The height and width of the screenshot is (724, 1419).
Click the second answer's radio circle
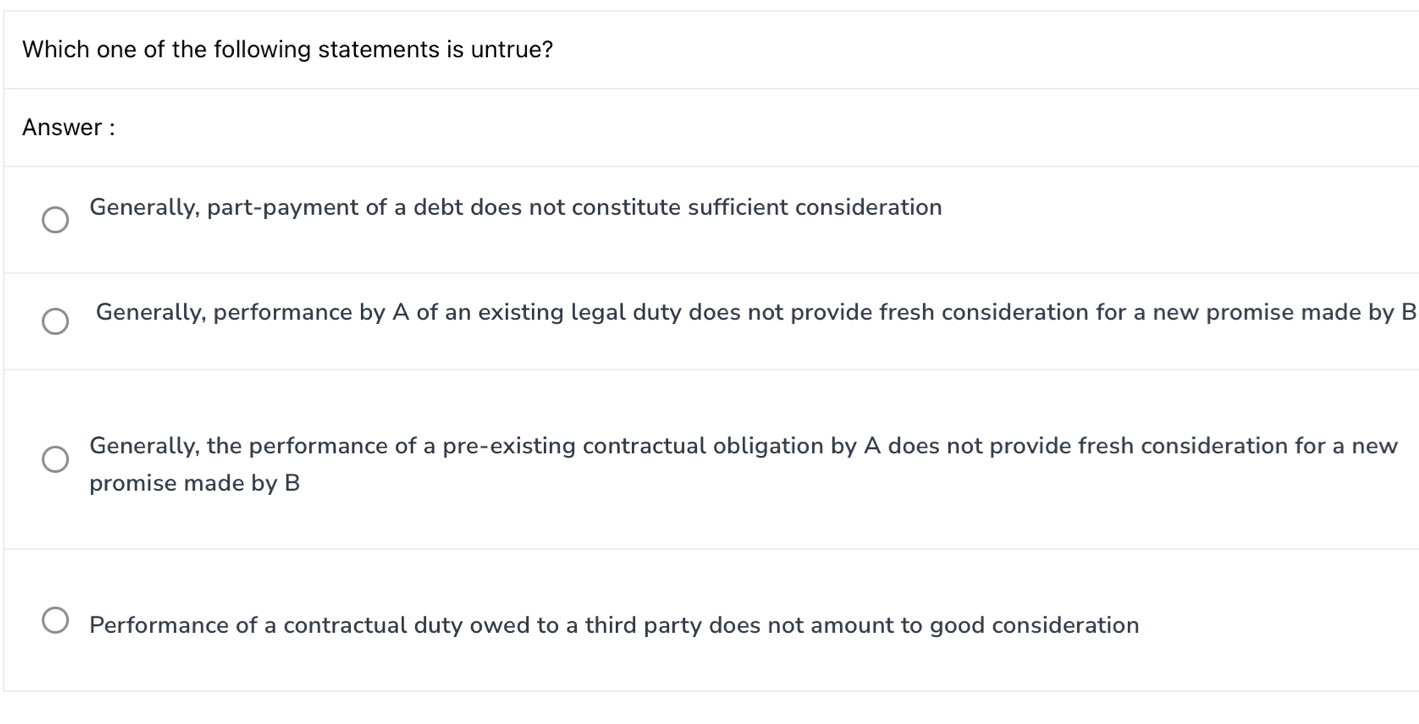[x=55, y=321]
